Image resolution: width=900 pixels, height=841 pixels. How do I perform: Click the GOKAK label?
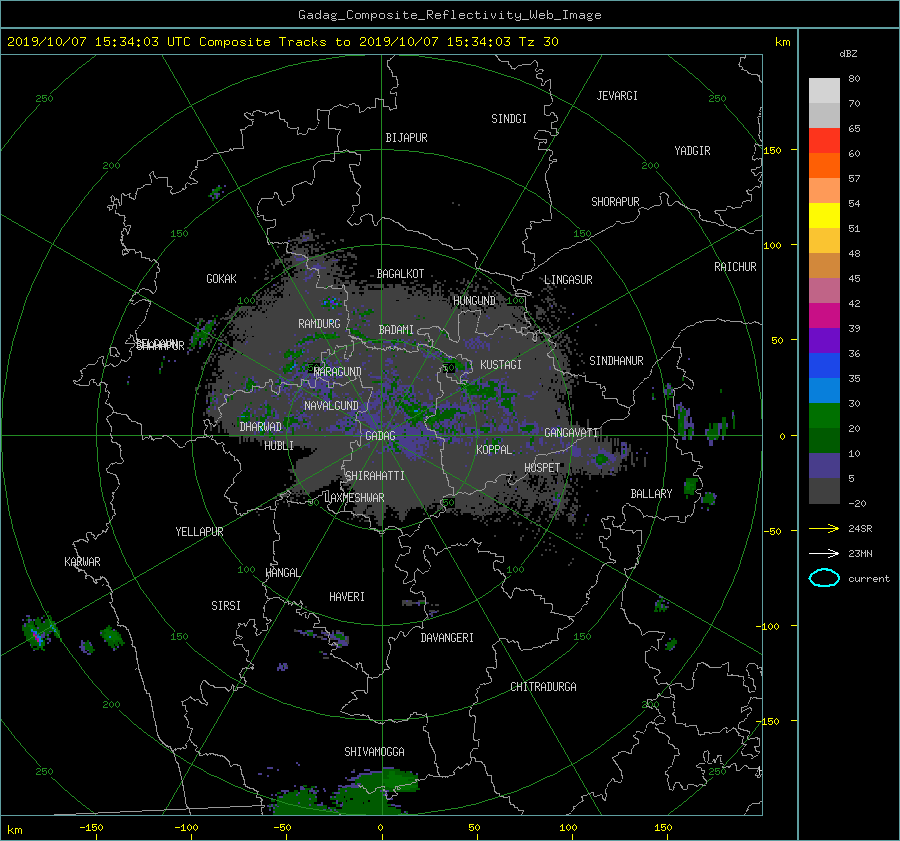tap(221, 279)
